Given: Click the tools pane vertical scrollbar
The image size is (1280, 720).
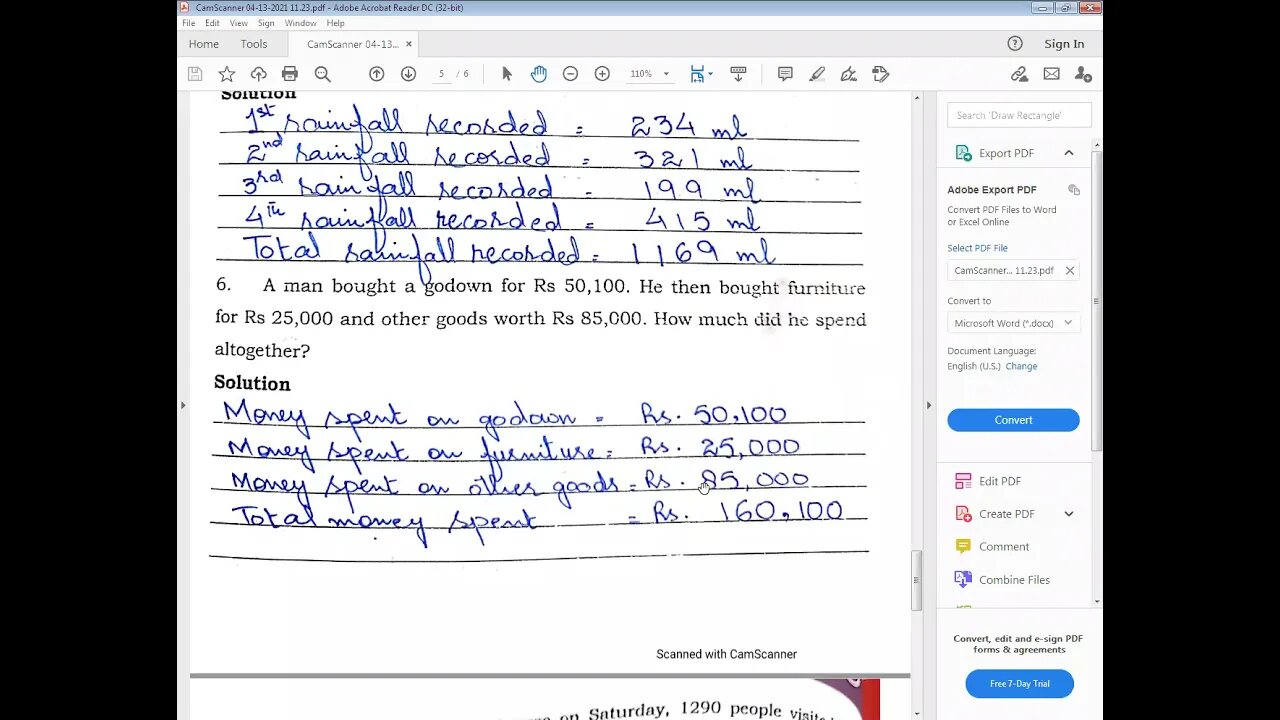Looking at the screenshot, I should point(1097,300).
